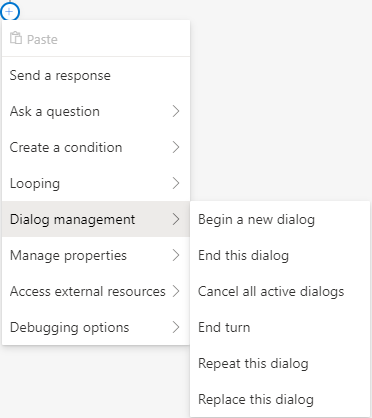Choose Replace this dialog
Image resolution: width=372 pixels, height=418 pixels.
pos(280,399)
